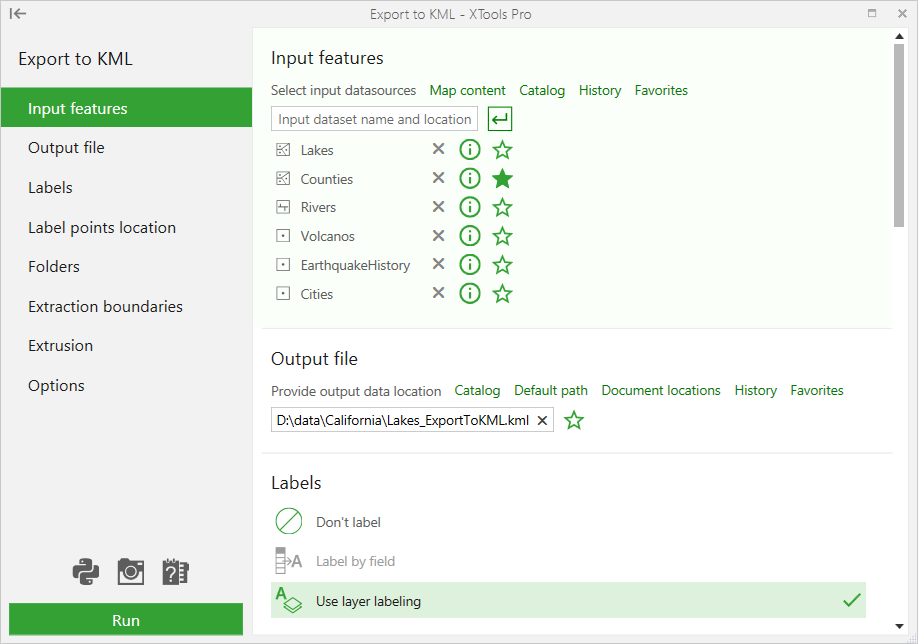Clear the output file path with its X icon
Viewport: 918px width, 644px height.
point(542,420)
